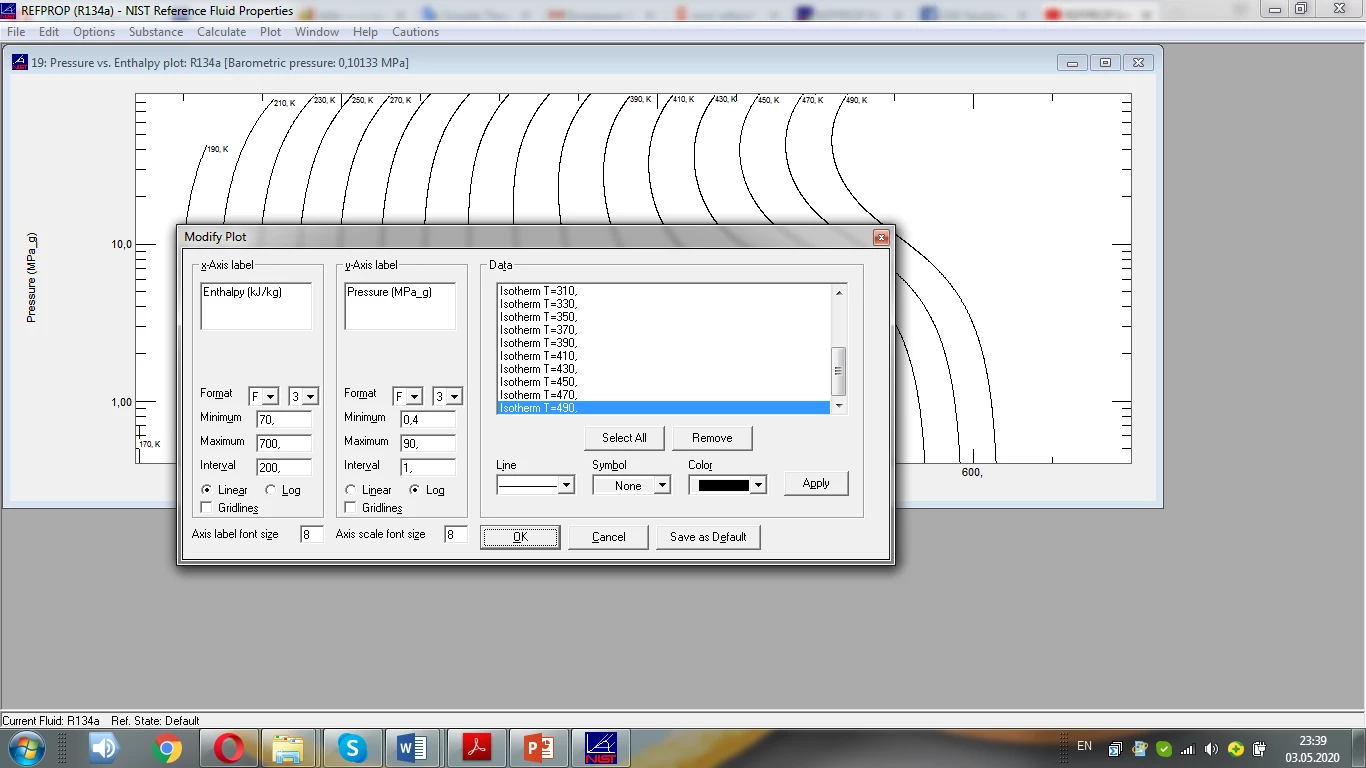Open Skype from the taskbar
This screenshot has width=1366, height=768.
coord(352,748)
